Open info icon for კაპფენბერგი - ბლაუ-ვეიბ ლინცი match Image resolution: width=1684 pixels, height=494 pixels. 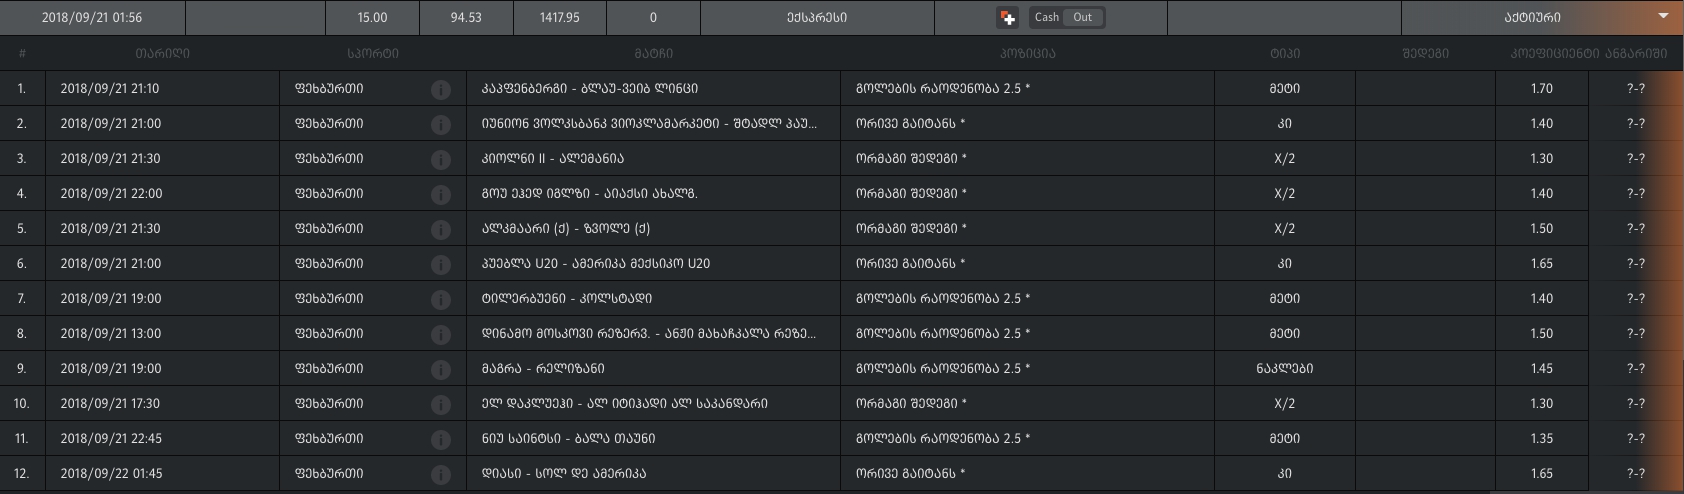[440, 89]
